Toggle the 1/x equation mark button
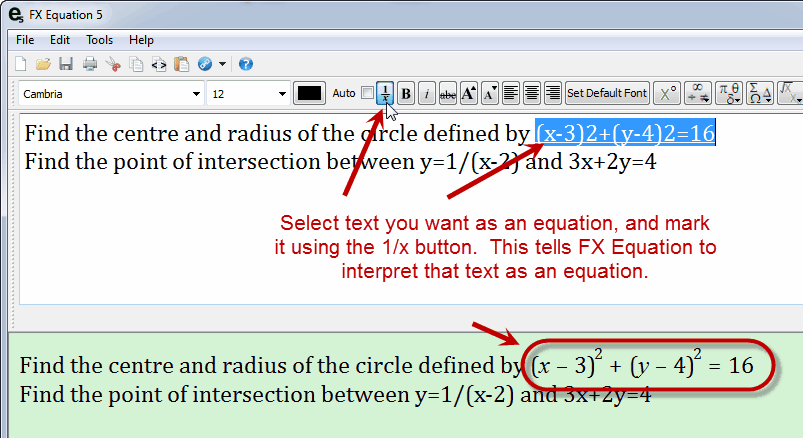The width and height of the screenshot is (803, 438). [385, 93]
